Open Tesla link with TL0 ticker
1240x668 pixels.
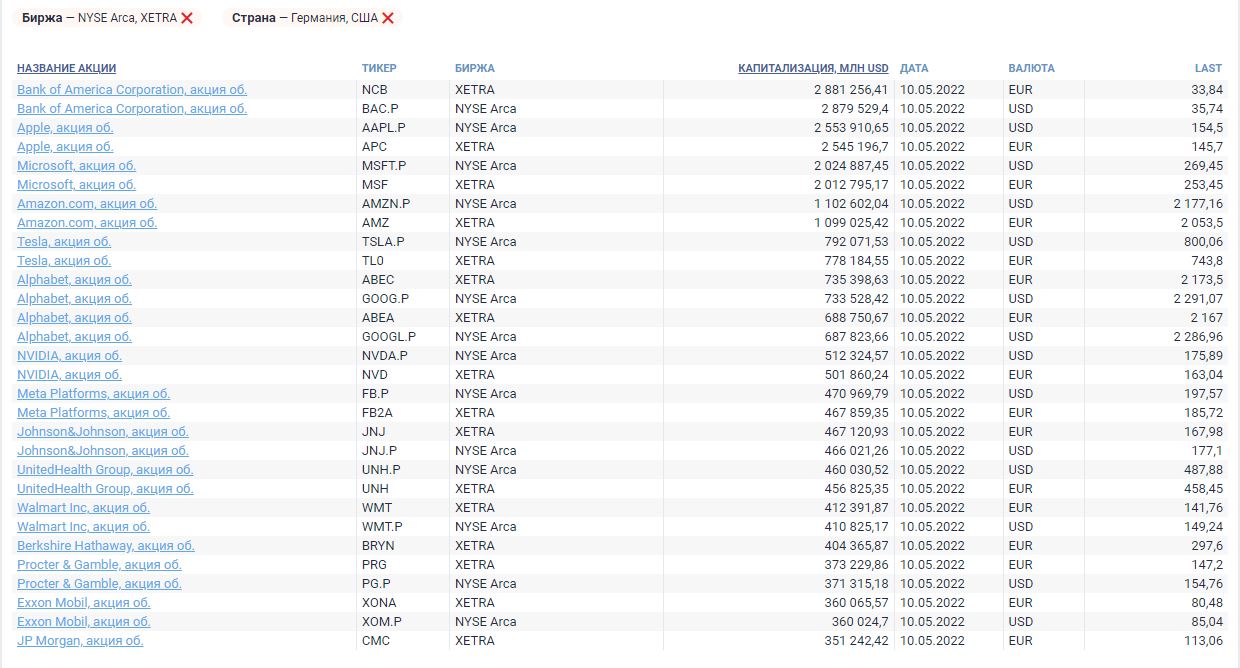click(64, 261)
